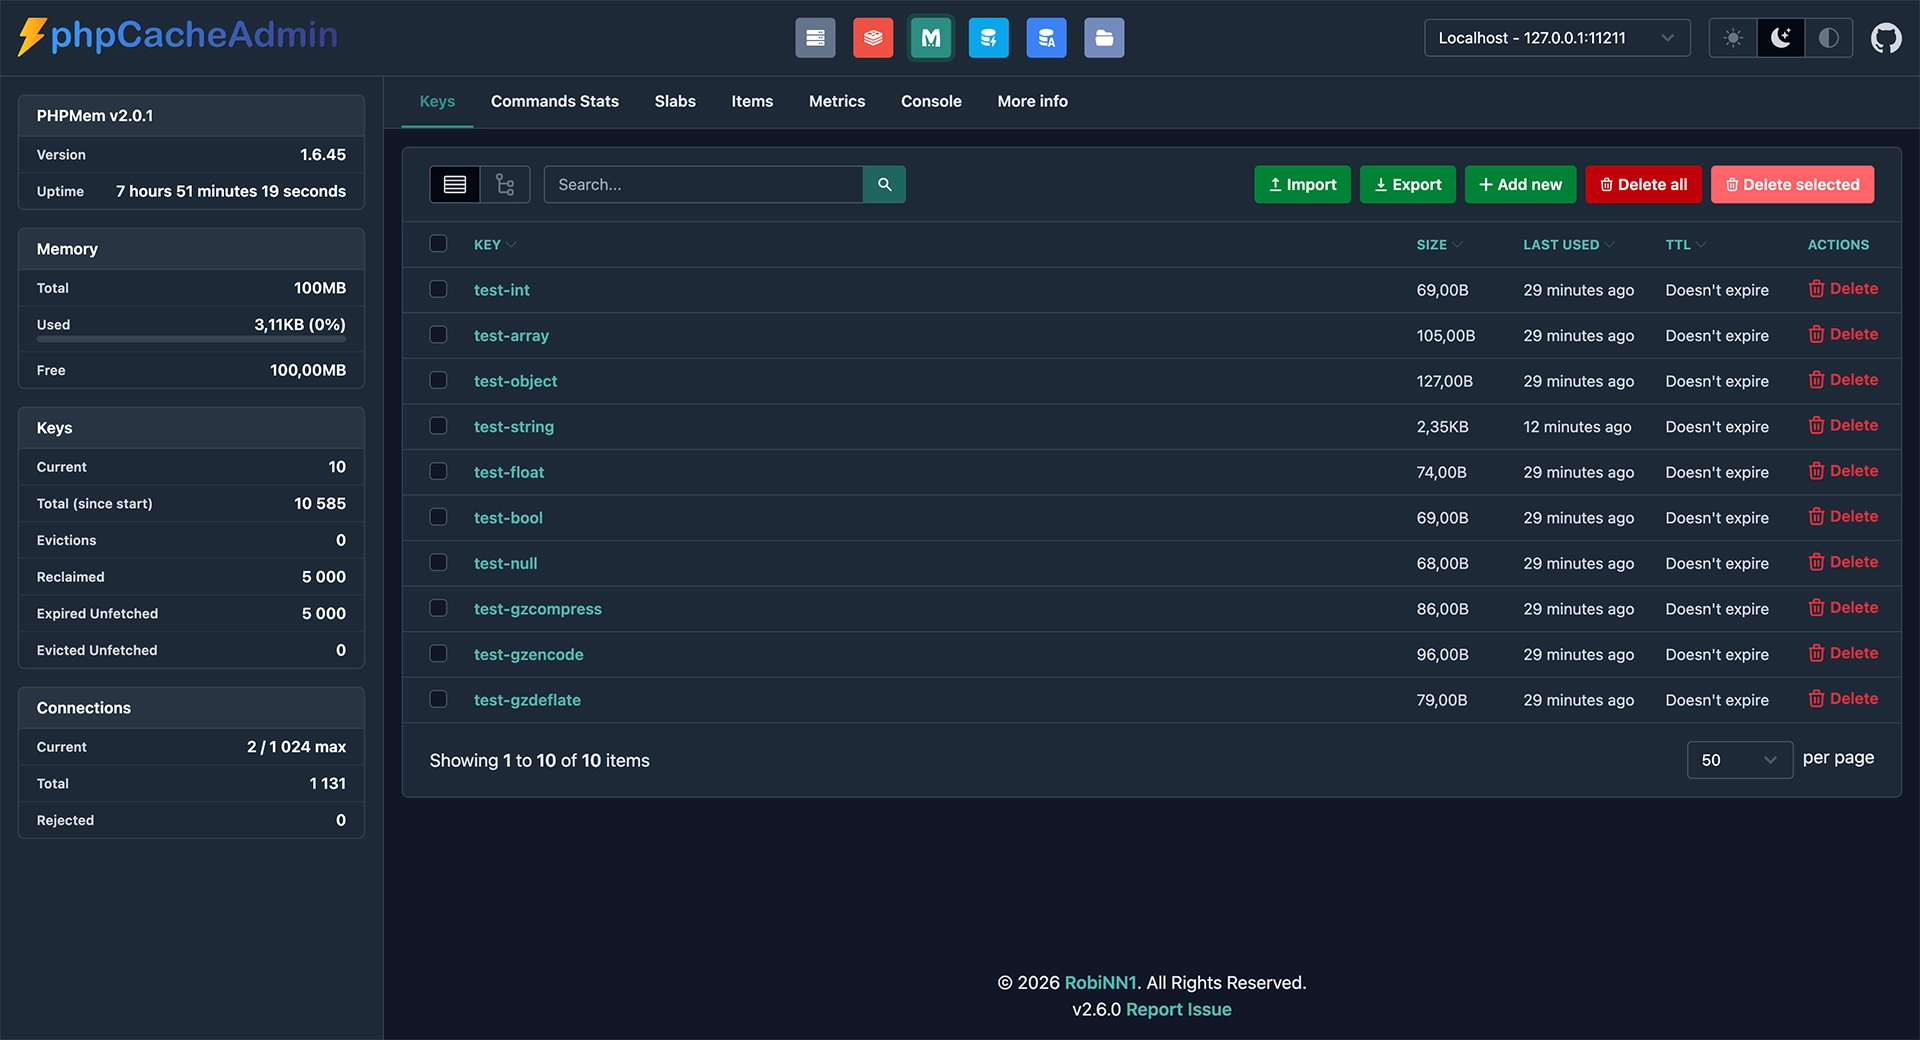This screenshot has width=1920, height=1040.
Task: Switch to light theme sun icon
Action: (x=1733, y=38)
